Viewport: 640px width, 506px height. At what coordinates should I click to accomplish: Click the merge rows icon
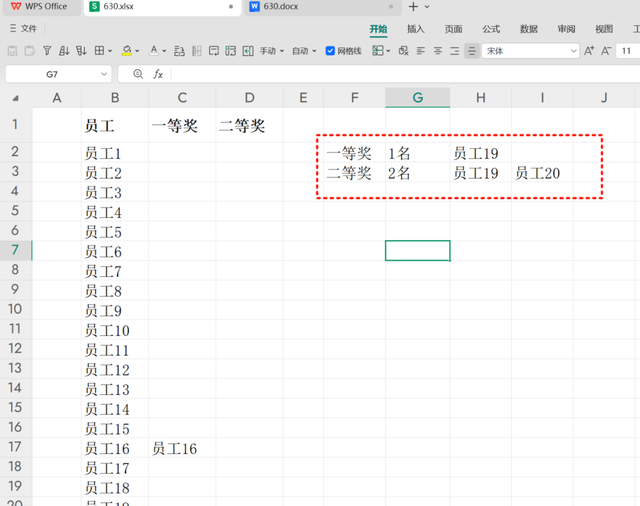(179, 51)
